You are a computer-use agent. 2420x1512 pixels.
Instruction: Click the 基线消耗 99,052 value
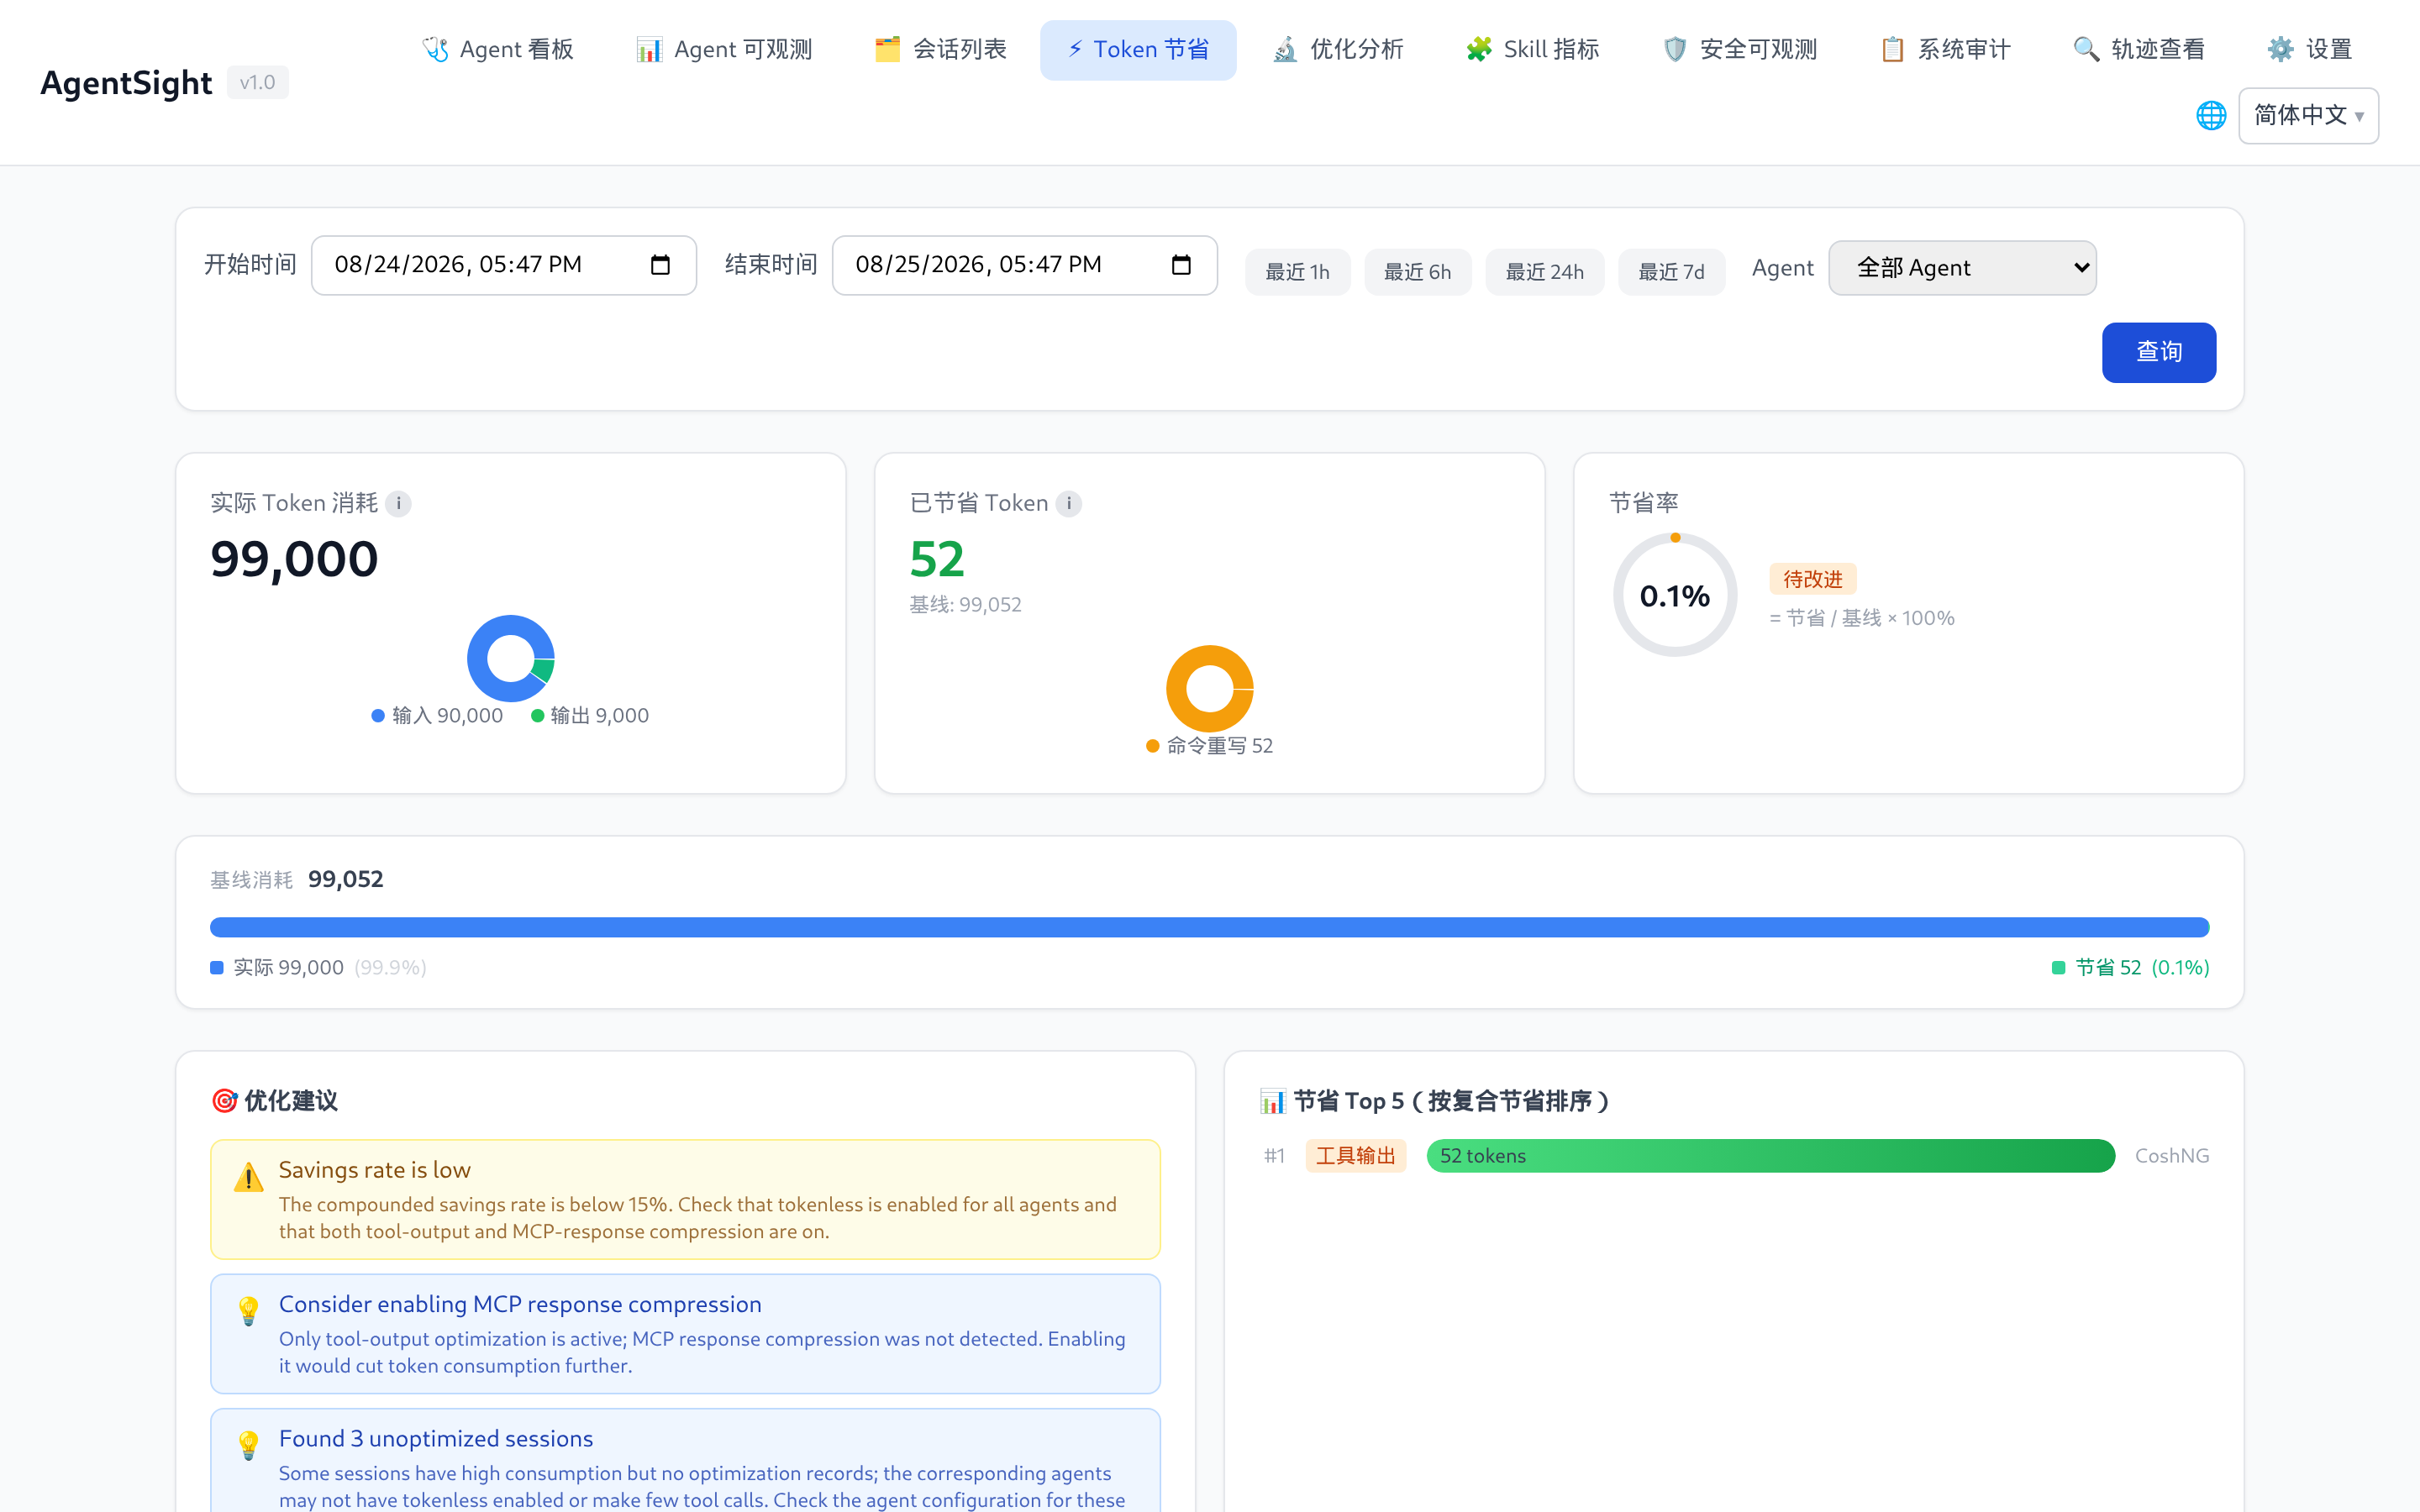[345, 879]
